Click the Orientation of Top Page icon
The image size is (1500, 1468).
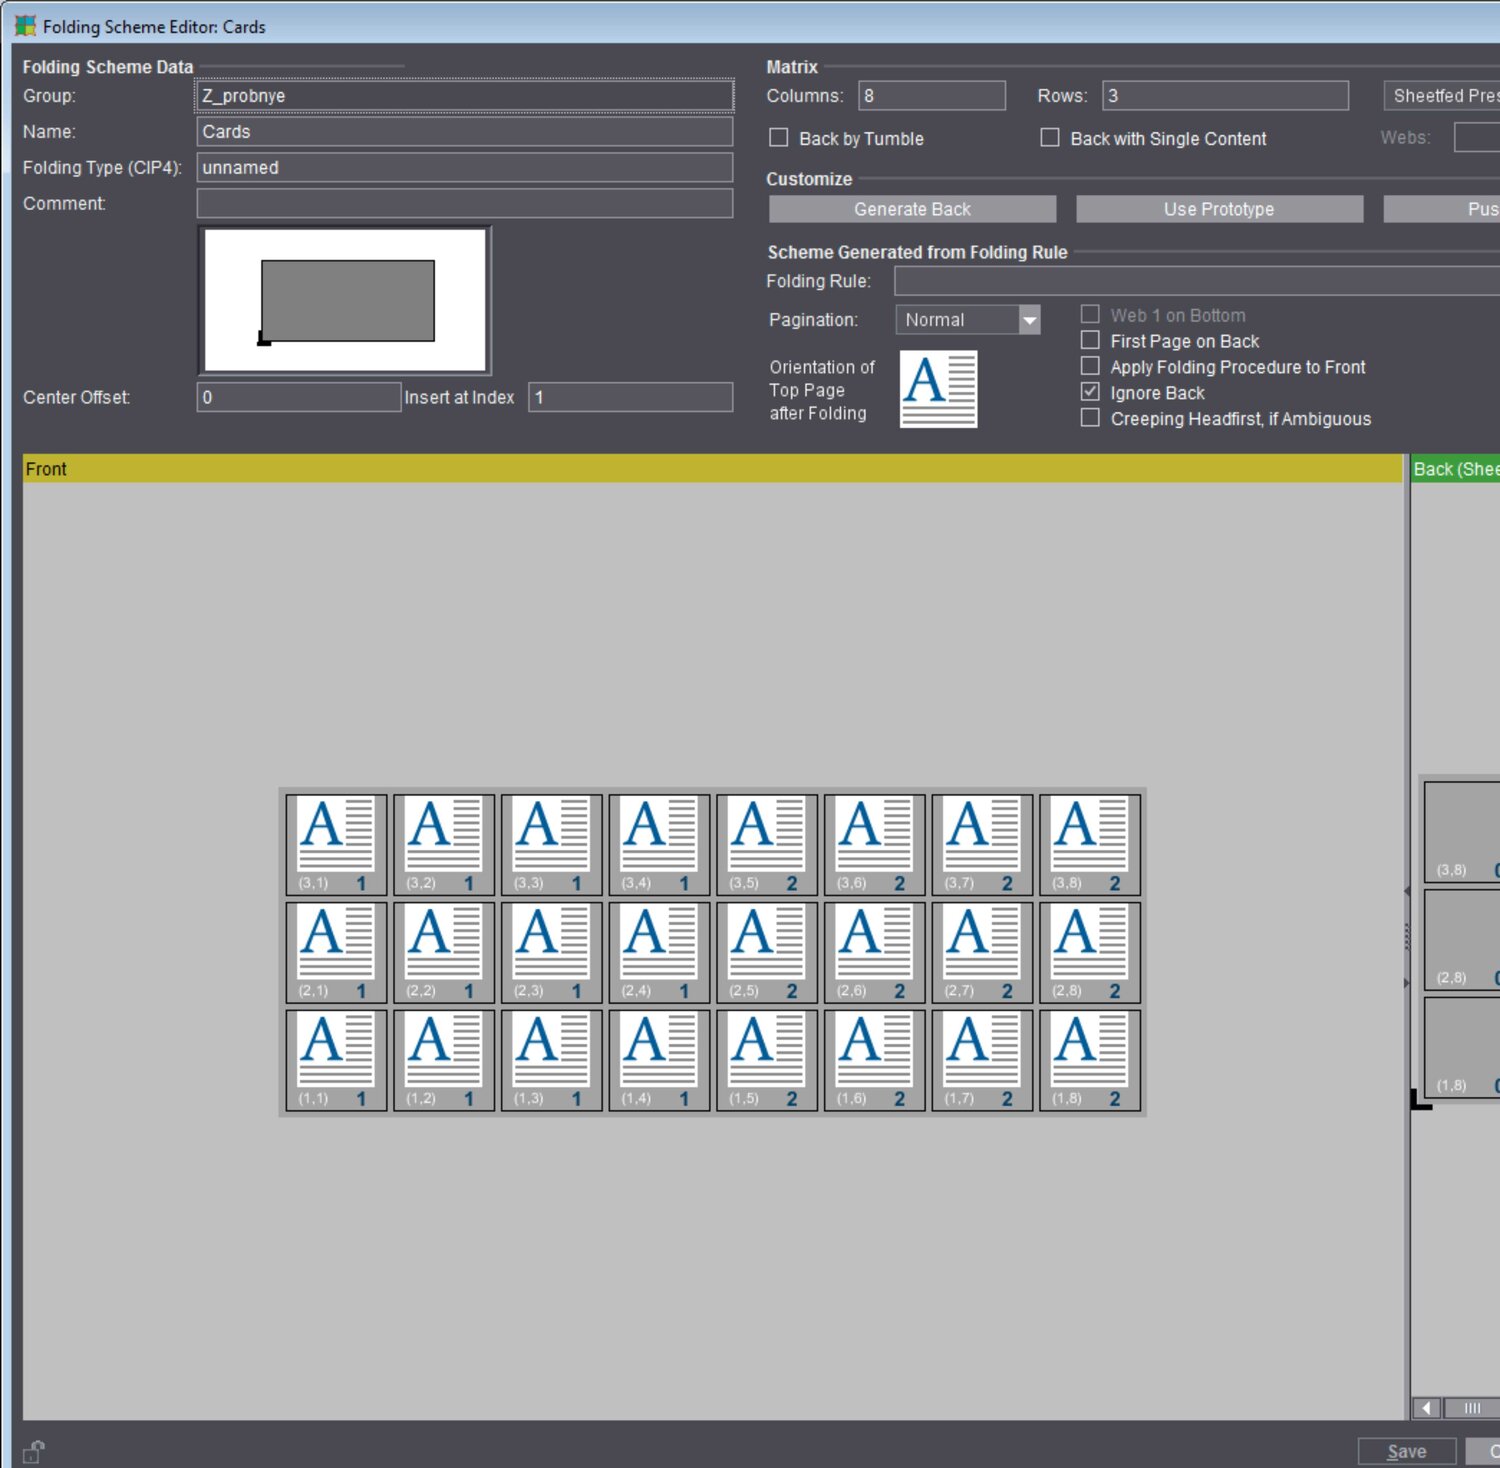(x=938, y=389)
